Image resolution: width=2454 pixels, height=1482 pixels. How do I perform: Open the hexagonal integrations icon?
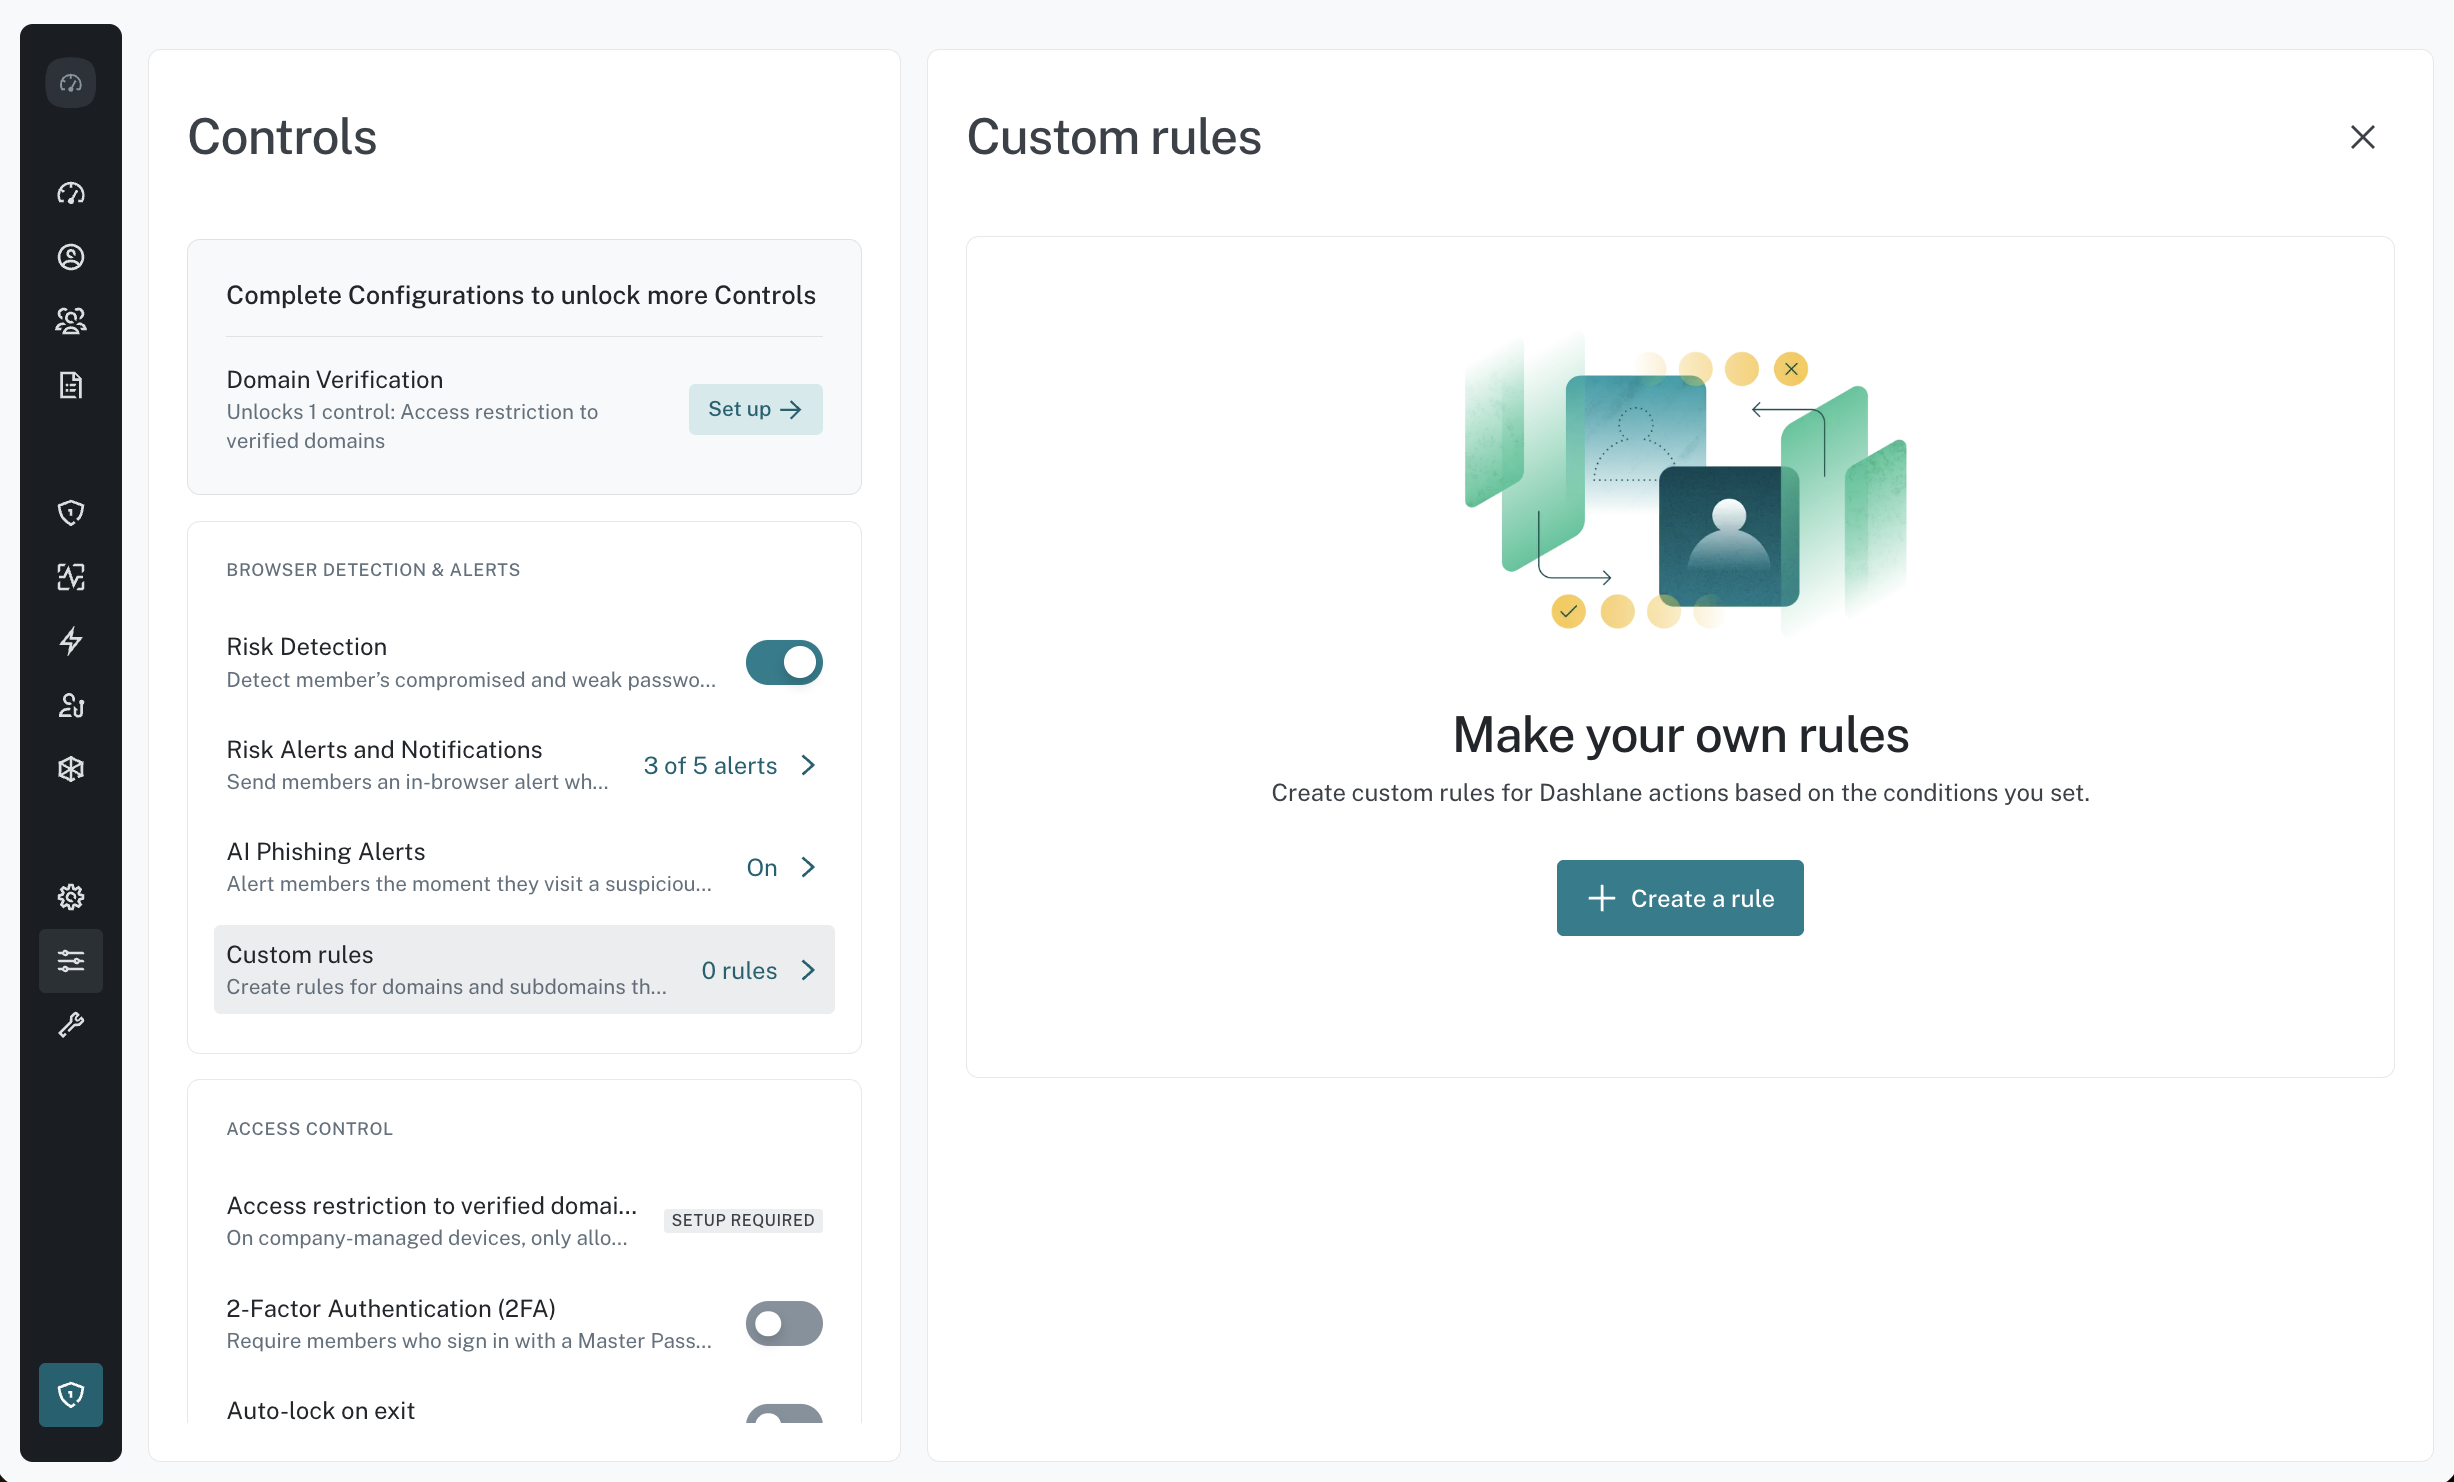(x=71, y=769)
